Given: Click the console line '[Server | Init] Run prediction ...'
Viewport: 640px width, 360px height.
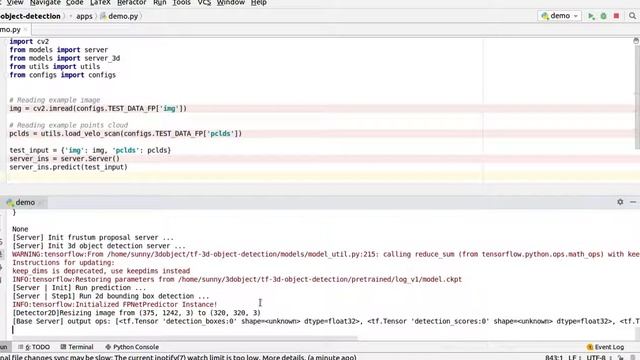Looking at the screenshot, I should coord(79,288).
